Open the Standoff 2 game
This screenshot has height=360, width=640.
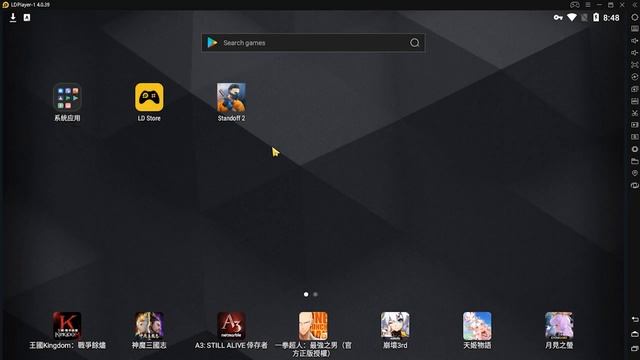231,98
